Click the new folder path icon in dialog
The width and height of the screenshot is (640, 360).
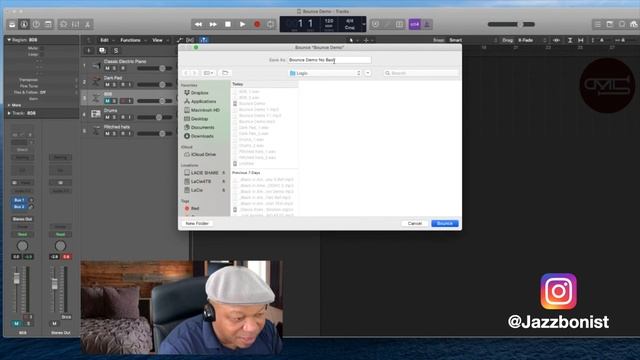click(x=225, y=73)
